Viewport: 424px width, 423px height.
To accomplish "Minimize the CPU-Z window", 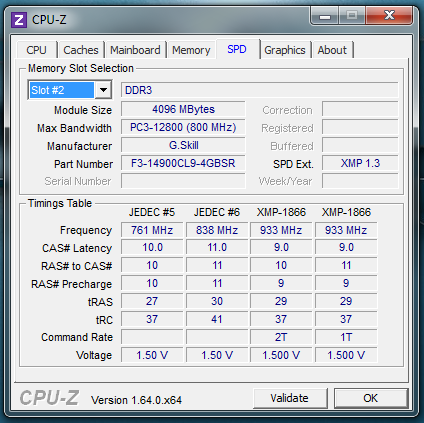I will [324, 16].
